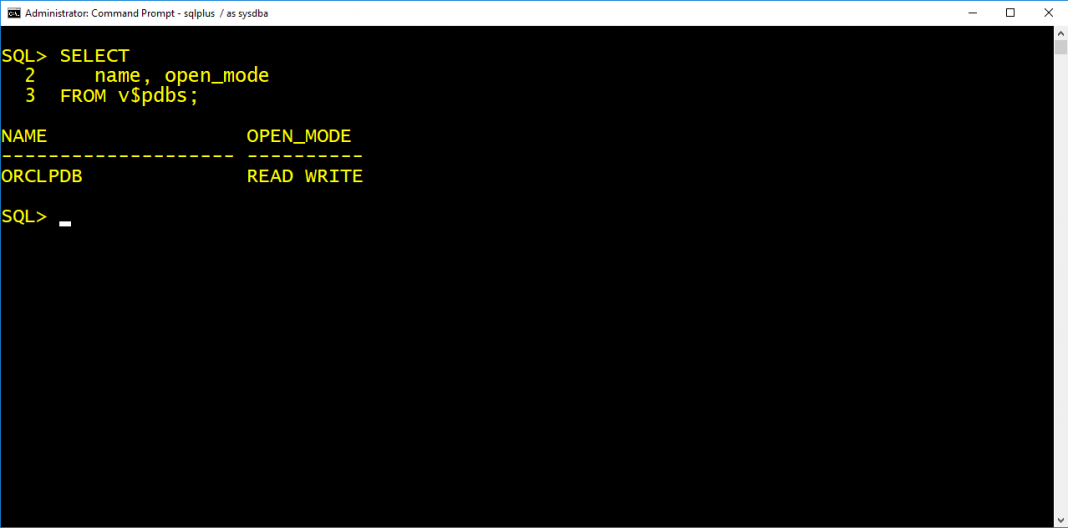The width and height of the screenshot is (1068, 528).
Task: Click the scrollbar up arrow
Action: click(x=1061, y=33)
